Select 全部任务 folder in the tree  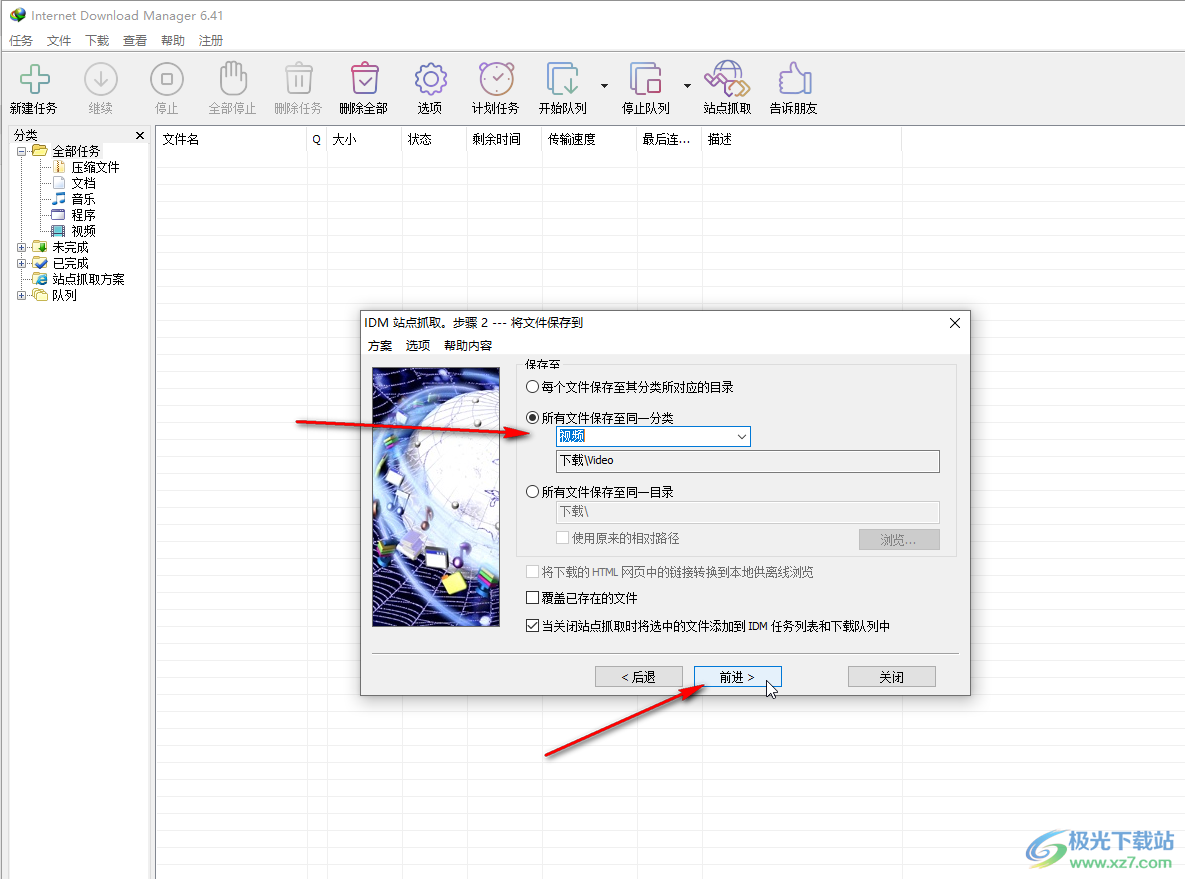click(x=76, y=151)
